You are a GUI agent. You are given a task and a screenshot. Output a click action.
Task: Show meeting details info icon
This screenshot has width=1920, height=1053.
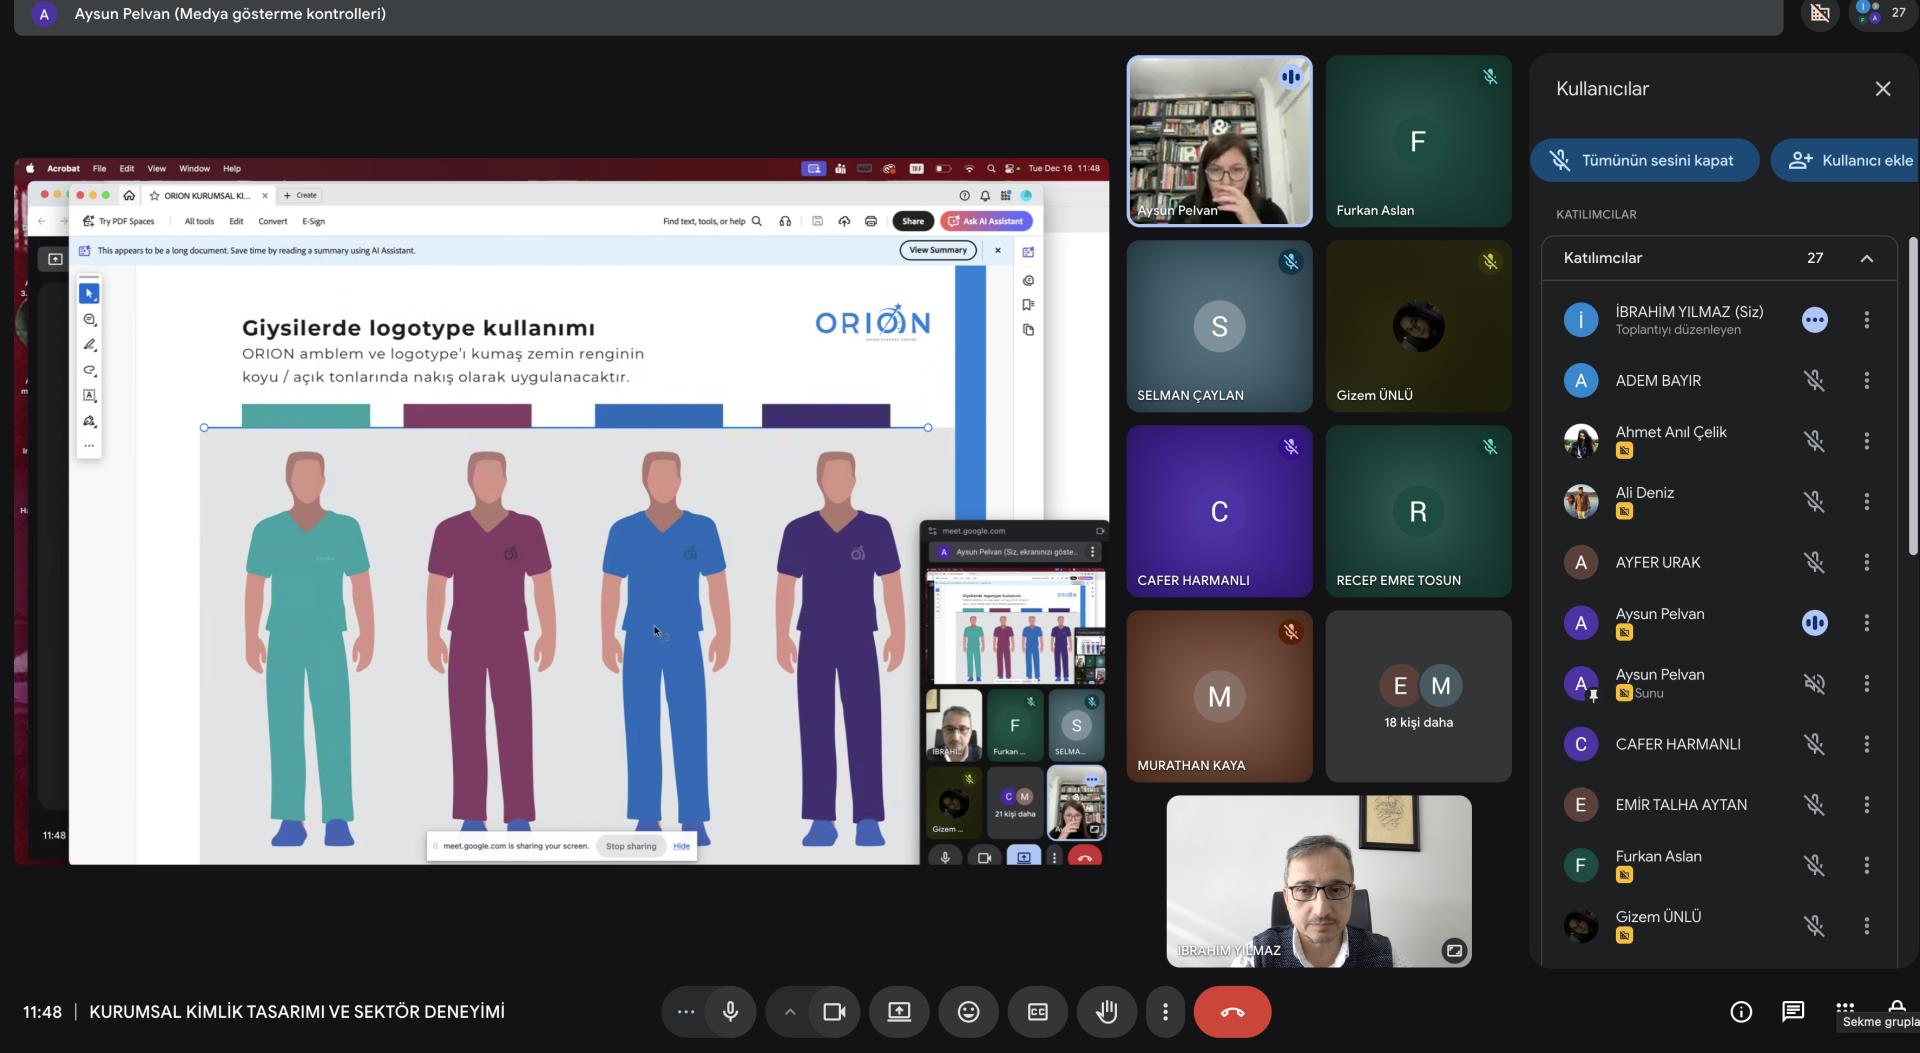click(1741, 1012)
